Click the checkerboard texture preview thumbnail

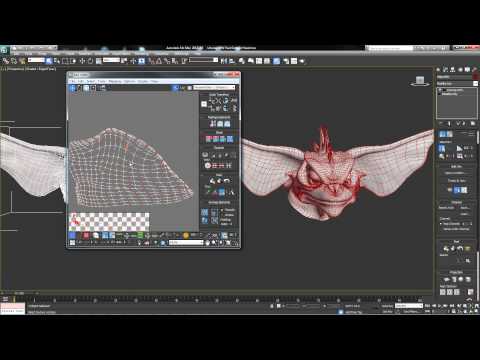pos(109,222)
